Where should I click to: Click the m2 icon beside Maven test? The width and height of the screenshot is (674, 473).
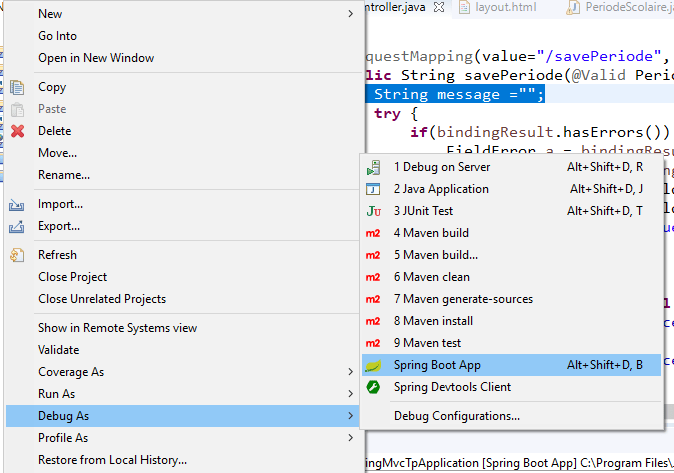point(373,343)
